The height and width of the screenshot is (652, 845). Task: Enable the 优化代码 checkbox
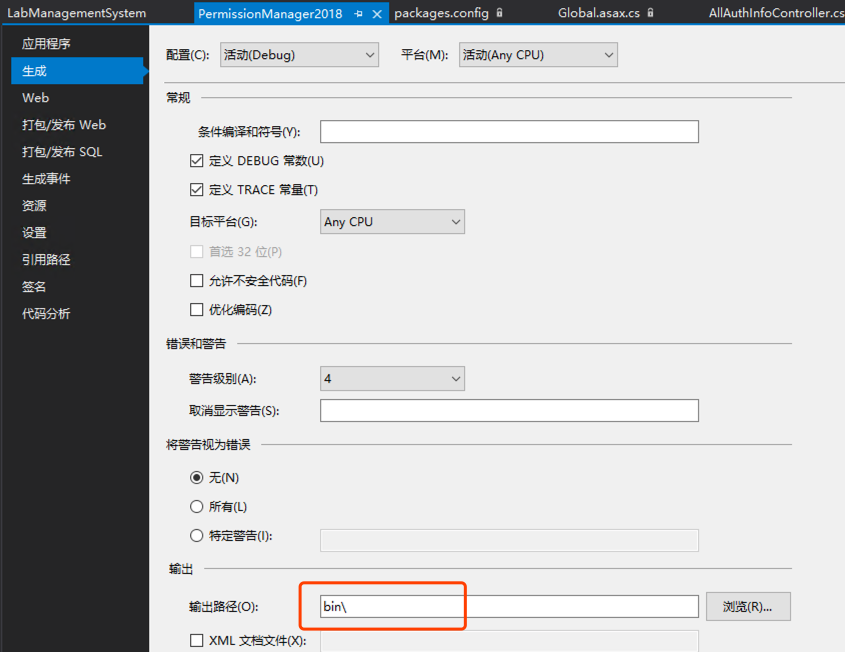pos(197,310)
